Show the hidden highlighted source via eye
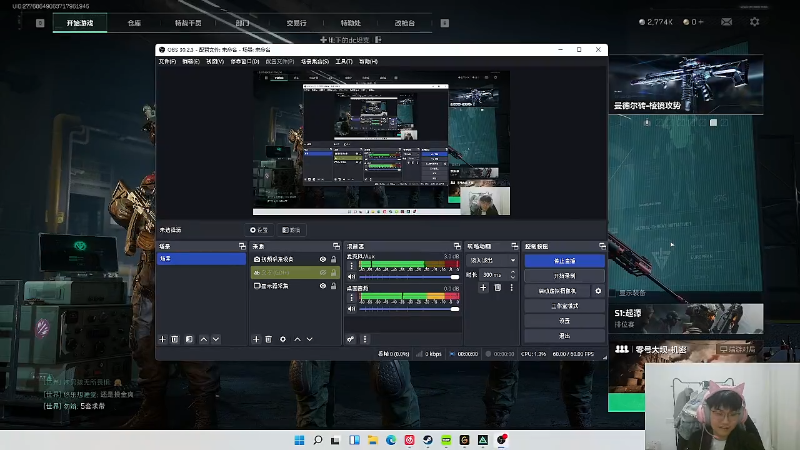Image resolution: width=800 pixels, height=450 pixels. pyautogui.click(x=323, y=272)
